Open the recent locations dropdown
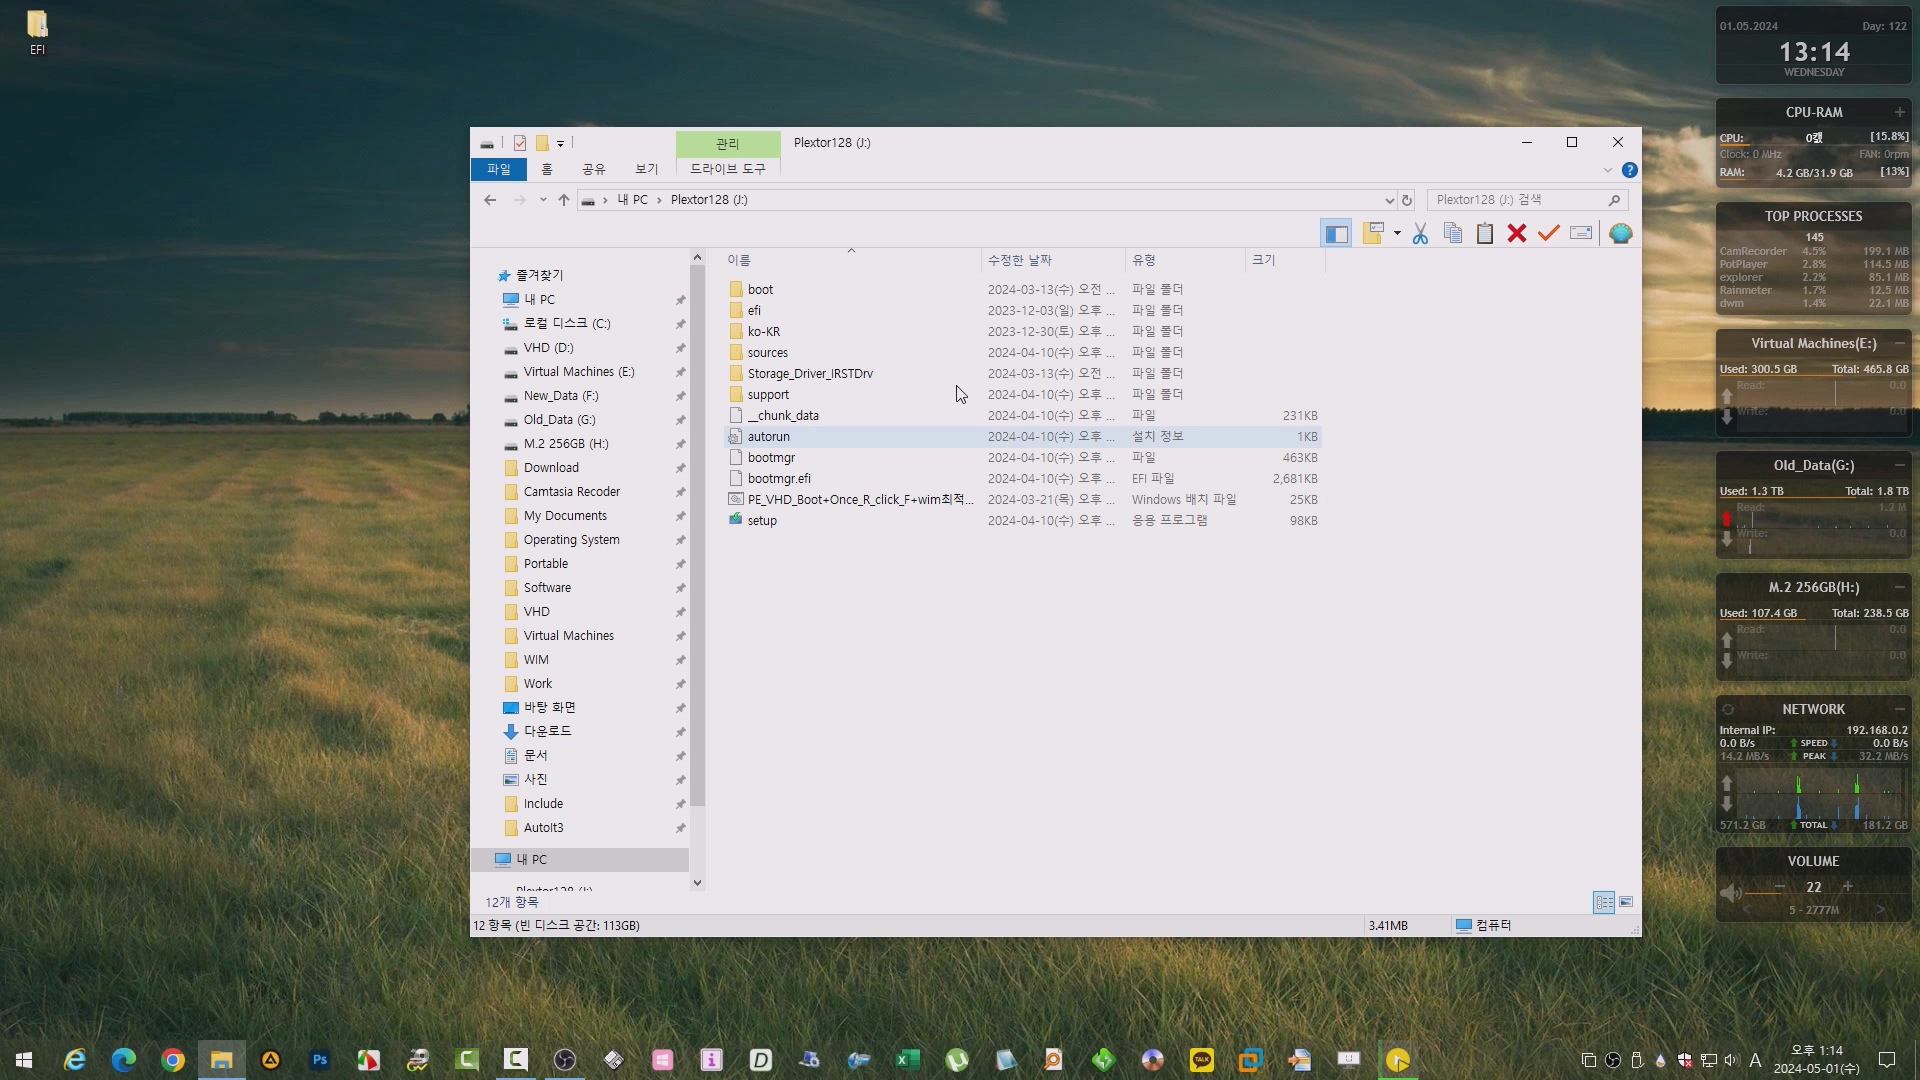This screenshot has height=1080, width=1920. point(543,200)
